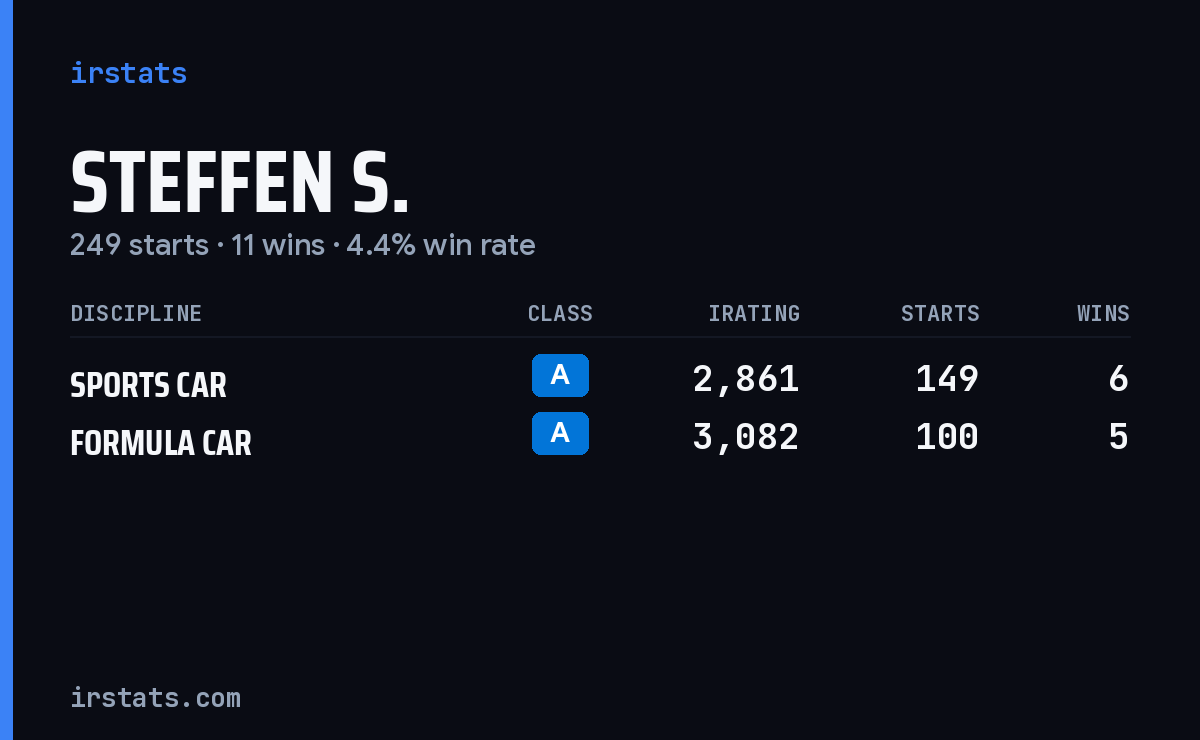Click the 2,861 iRating value
The image size is (1200, 740).
(x=746, y=379)
